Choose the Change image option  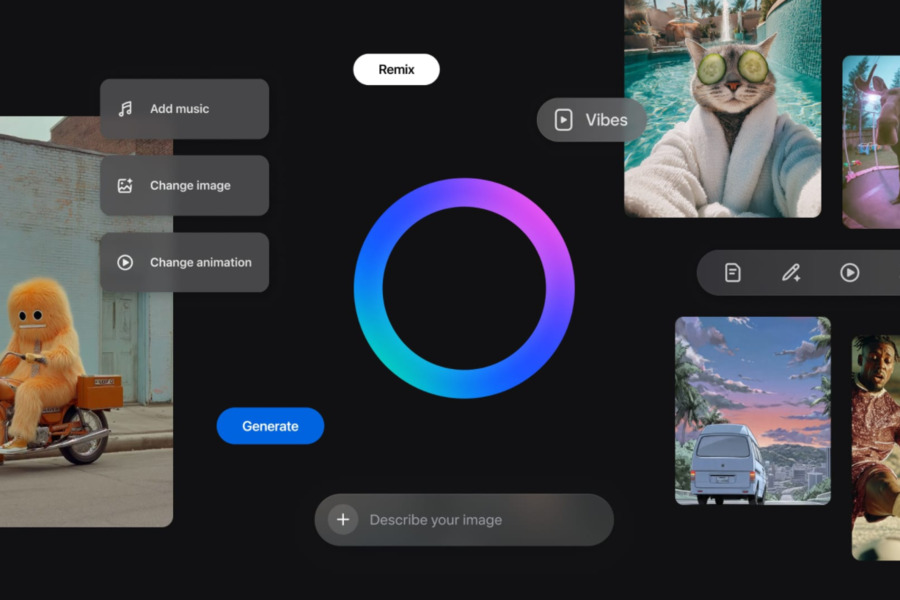click(184, 185)
